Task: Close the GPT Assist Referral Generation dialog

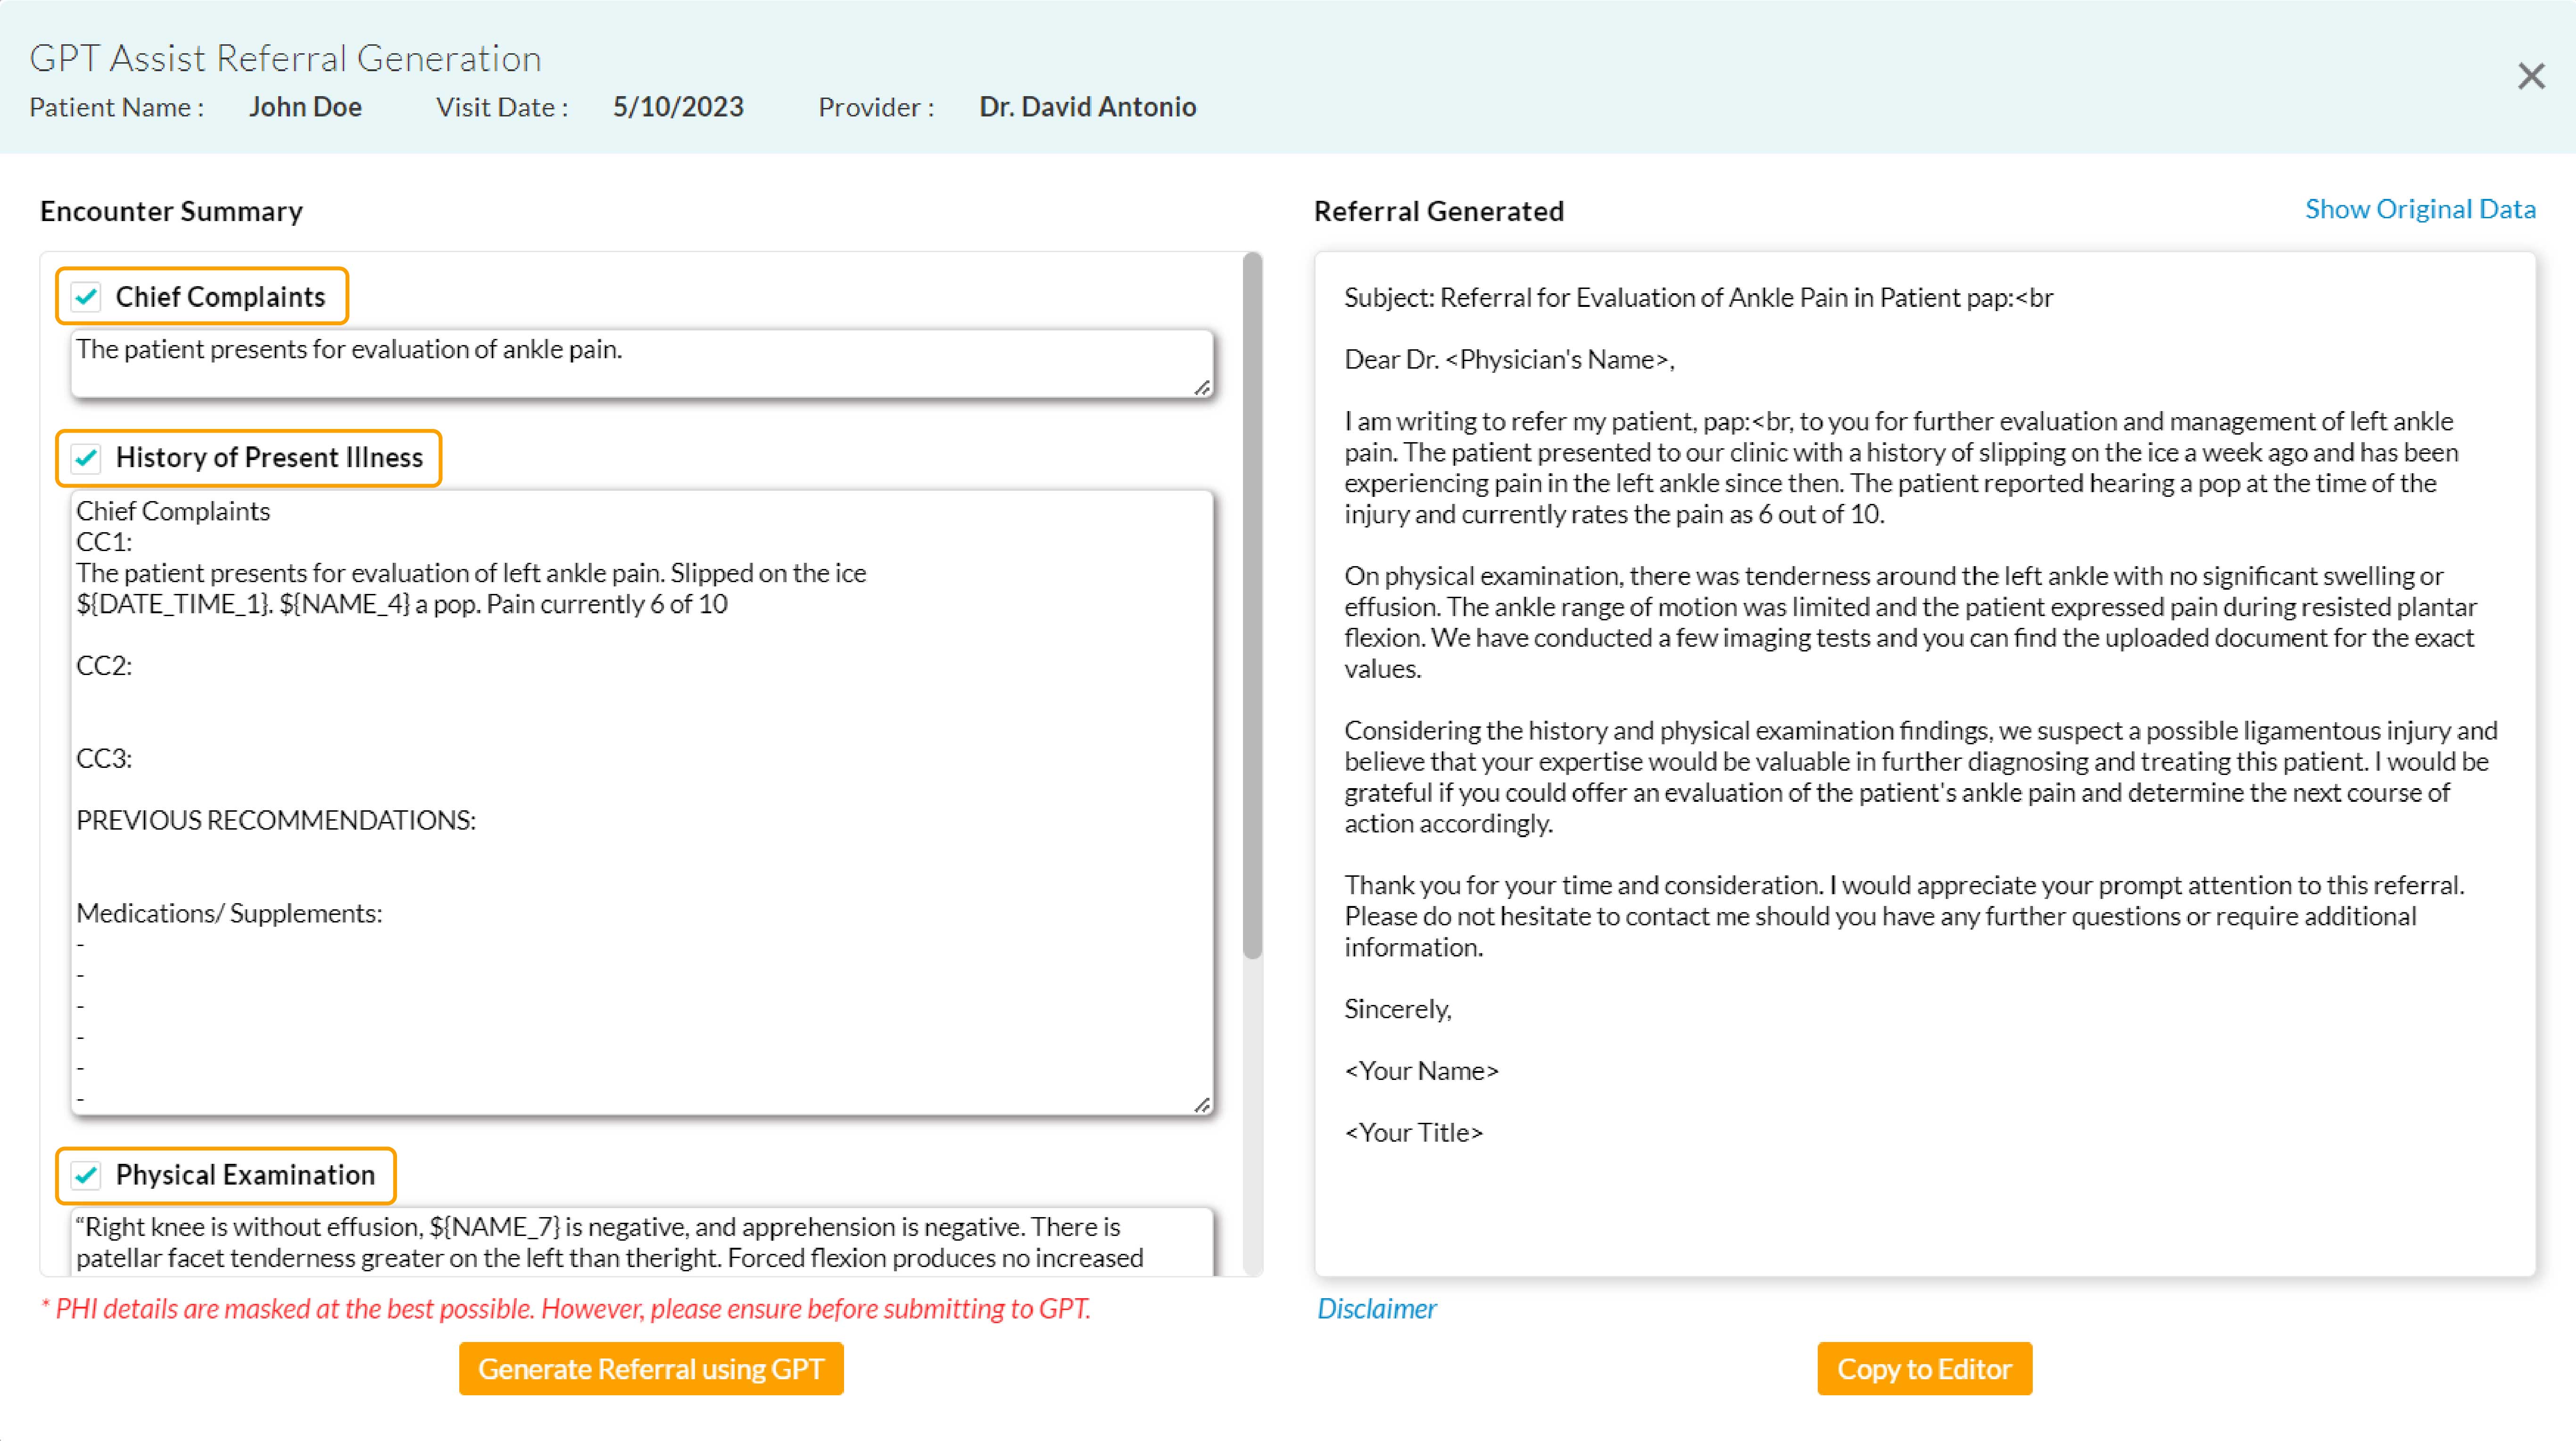Action: click(x=2530, y=76)
